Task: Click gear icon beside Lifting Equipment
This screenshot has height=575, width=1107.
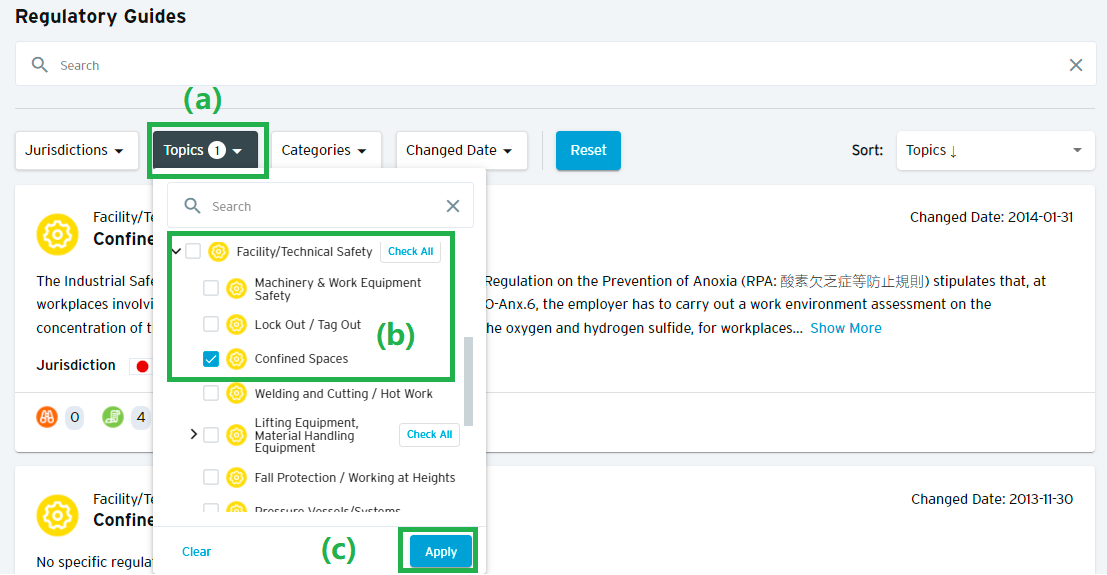Action: (237, 435)
